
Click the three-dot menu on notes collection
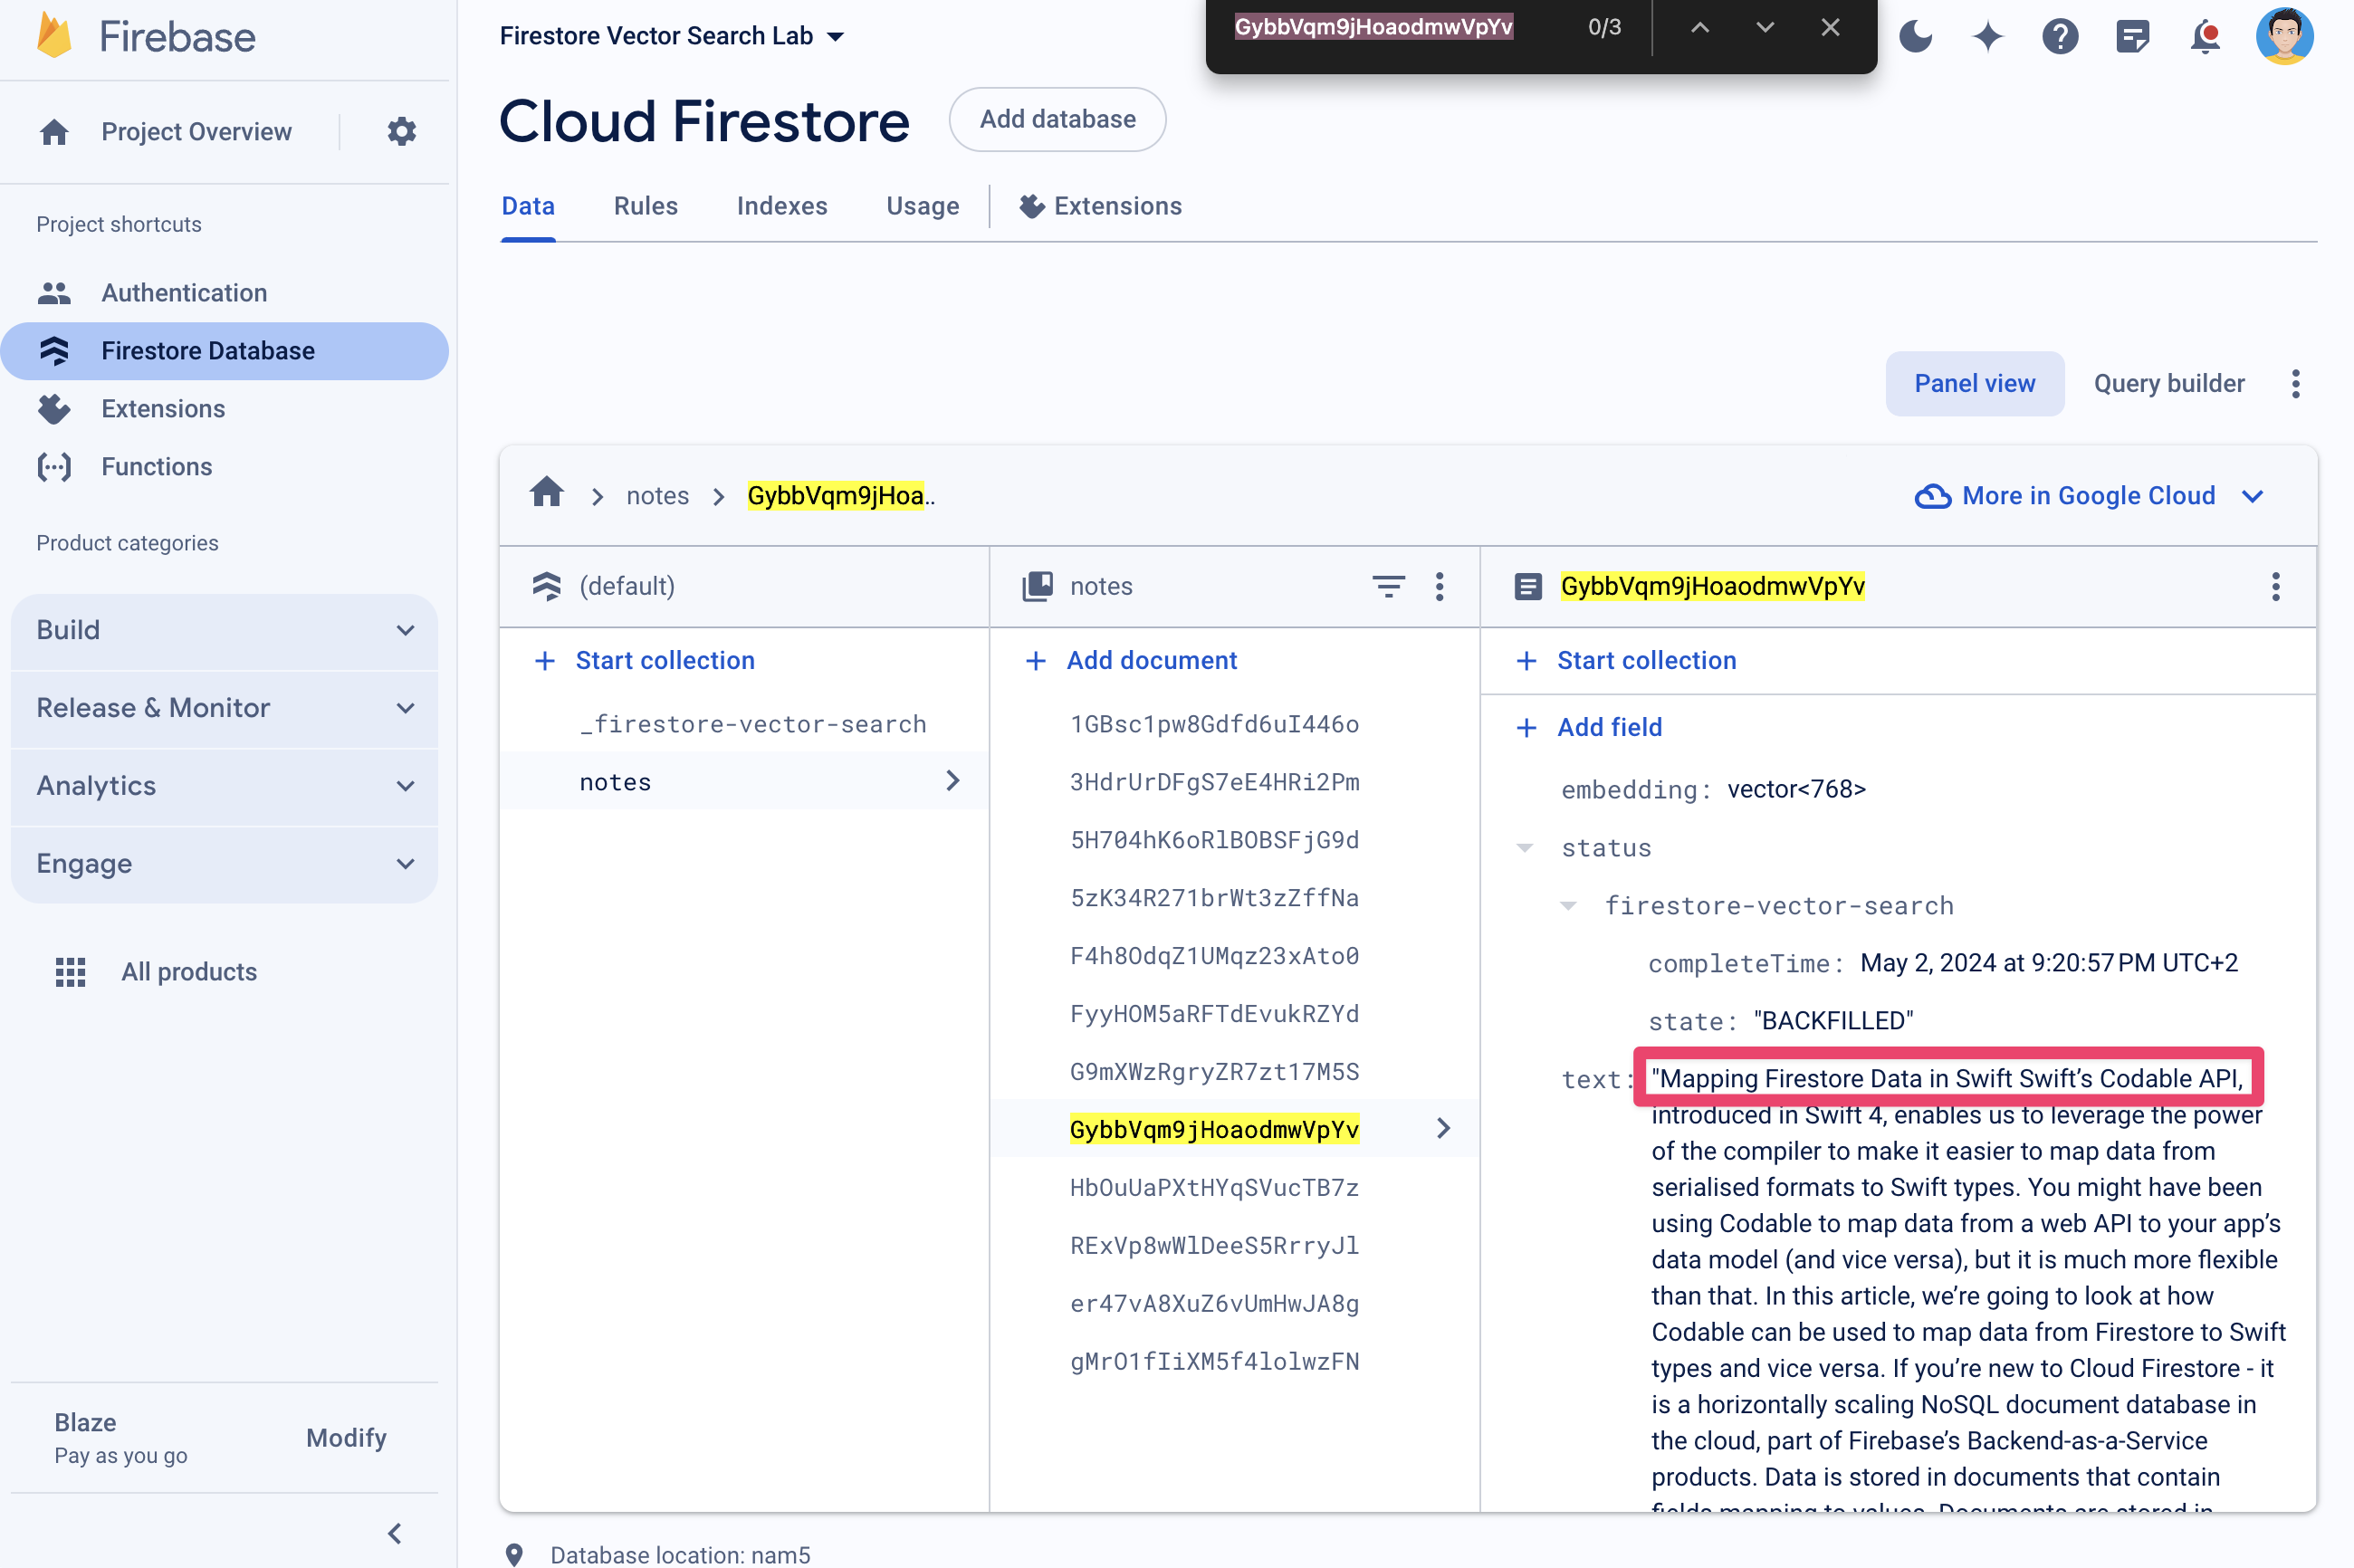coord(1442,587)
